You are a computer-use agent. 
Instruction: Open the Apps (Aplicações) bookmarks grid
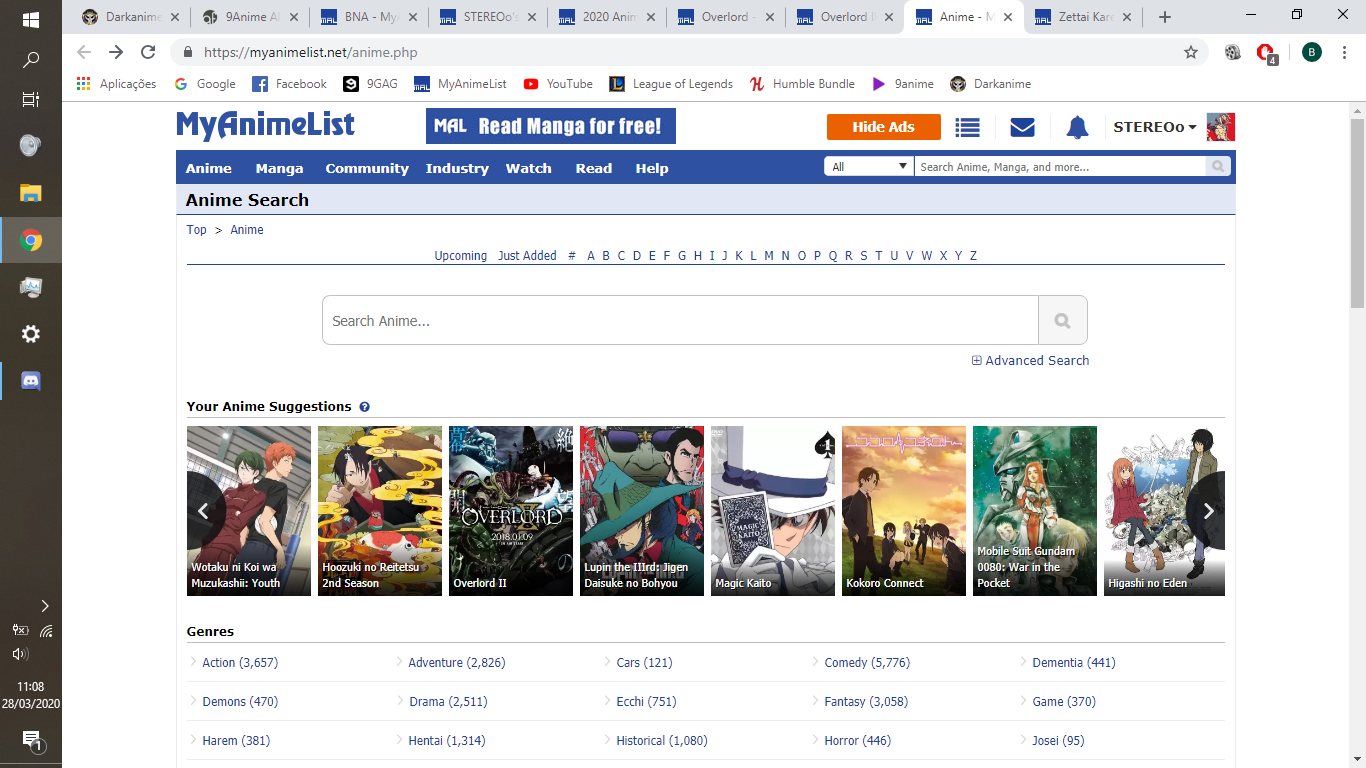[116, 84]
